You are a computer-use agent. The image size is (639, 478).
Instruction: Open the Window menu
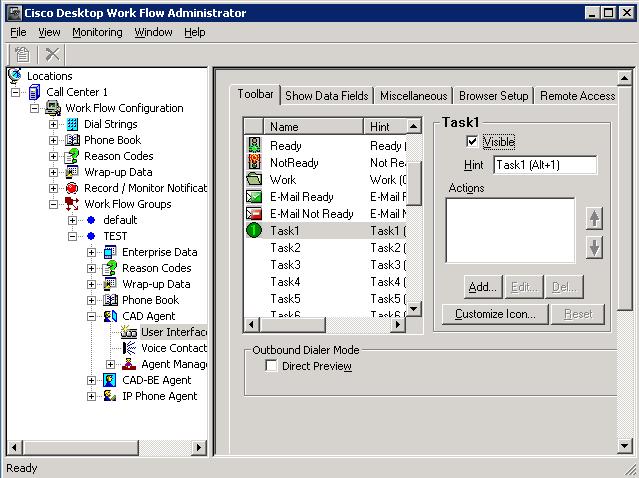153,32
